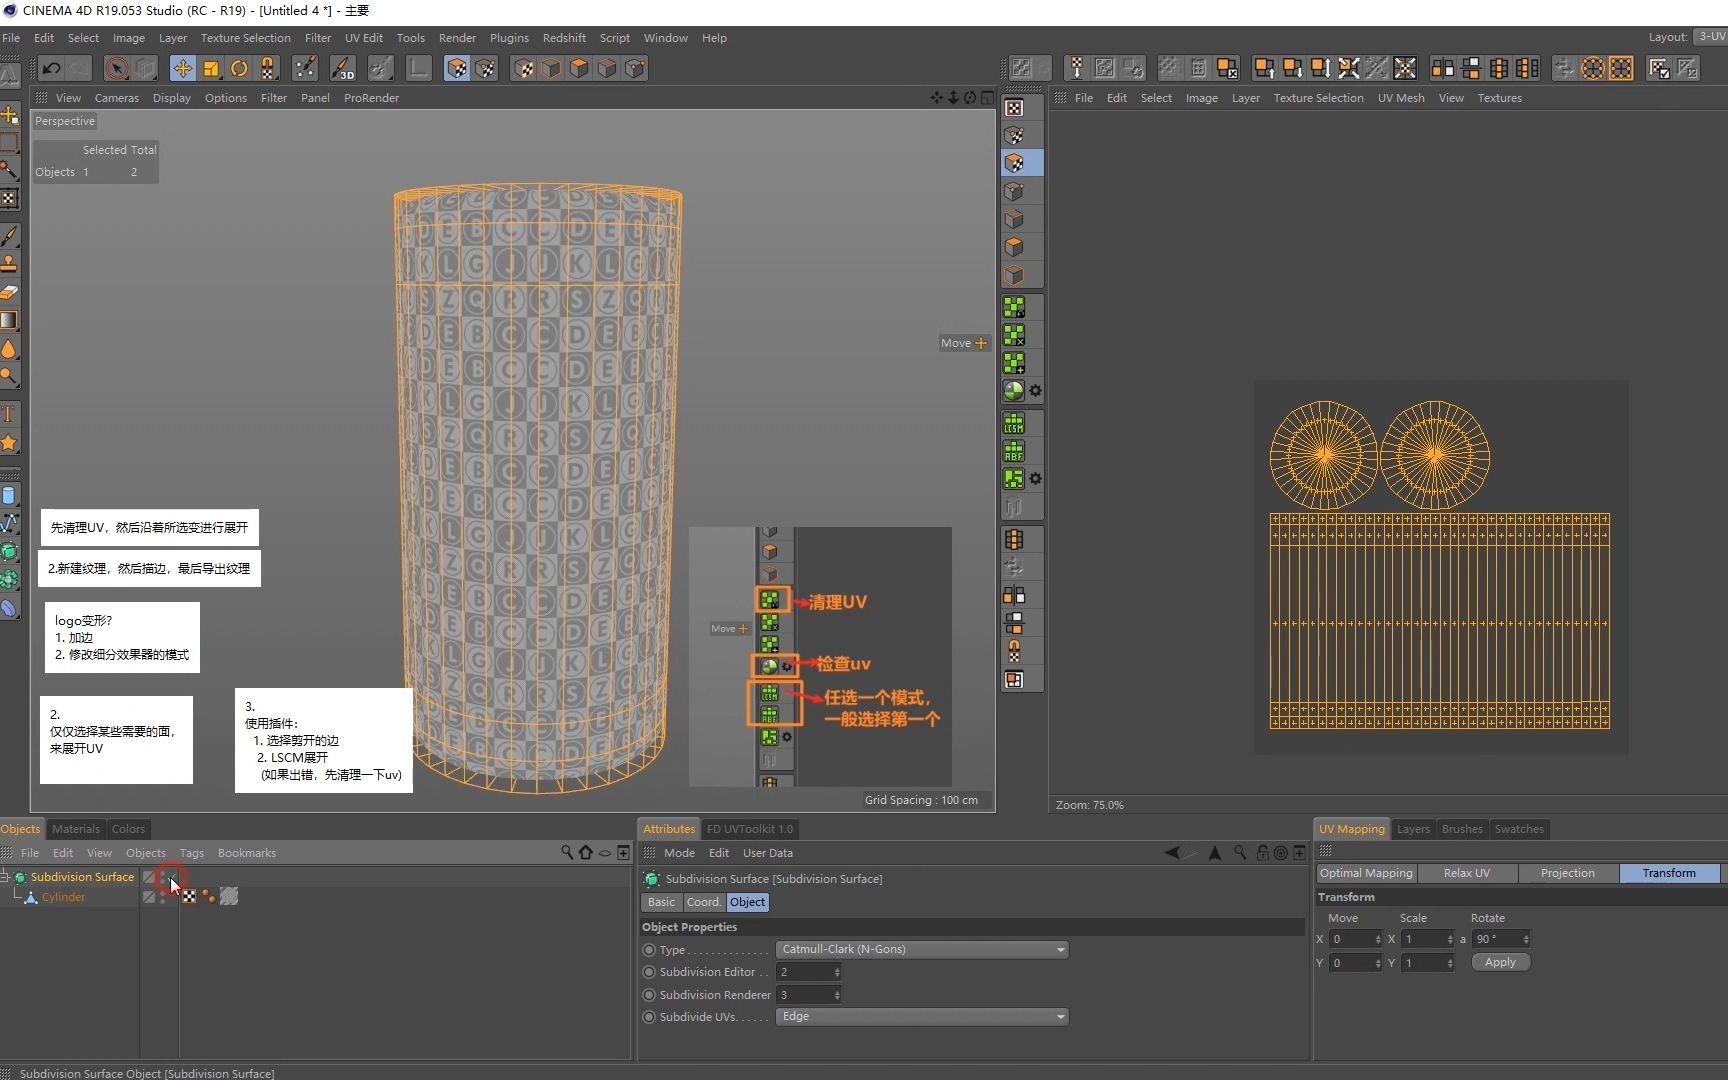Image resolution: width=1728 pixels, height=1080 pixels.
Task: Select the Move tool in the toolbar
Action: pyautogui.click(x=182, y=67)
